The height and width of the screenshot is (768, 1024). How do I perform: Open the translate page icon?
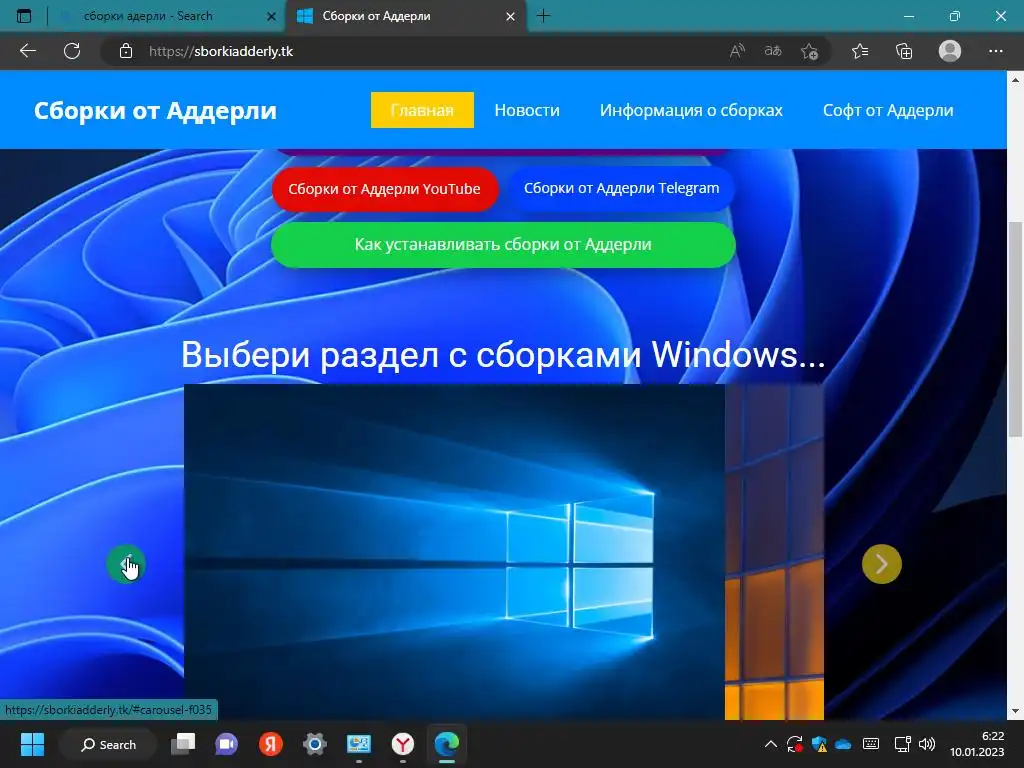pyautogui.click(x=773, y=51)
